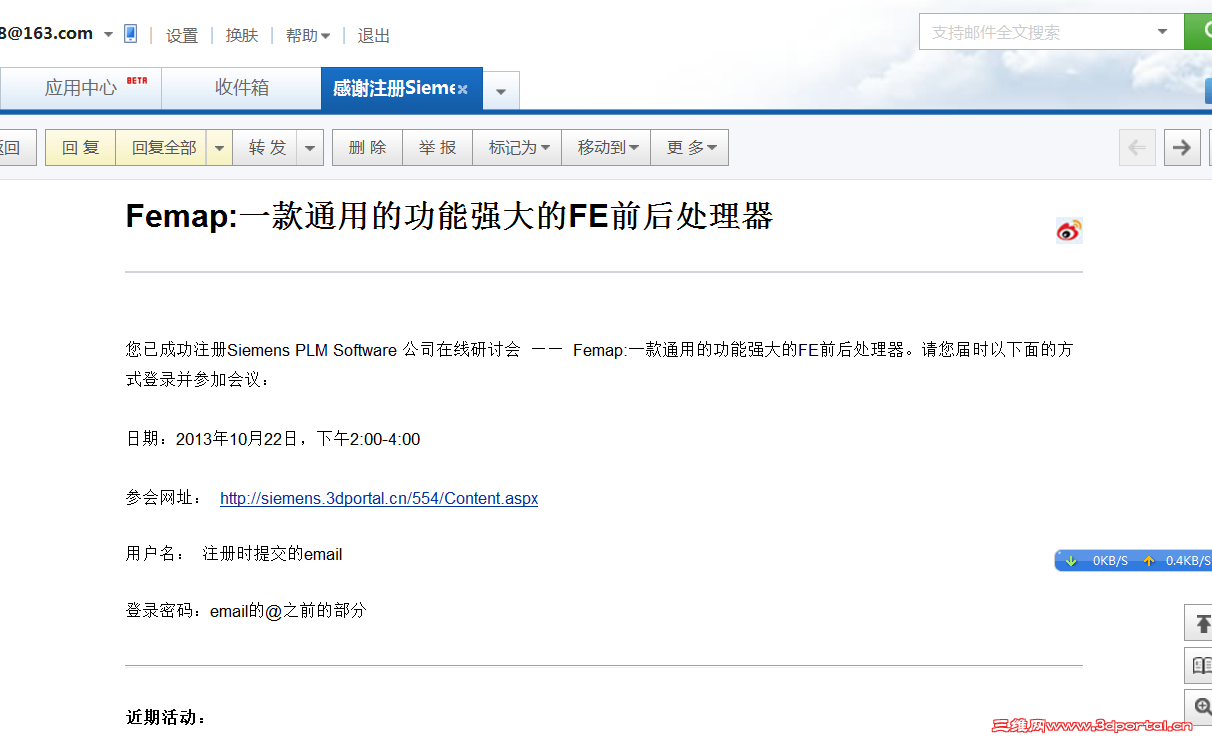Click 退出 to log out
The width and height of the screenshot is (1212, 739).
click(x=374, y=36)
